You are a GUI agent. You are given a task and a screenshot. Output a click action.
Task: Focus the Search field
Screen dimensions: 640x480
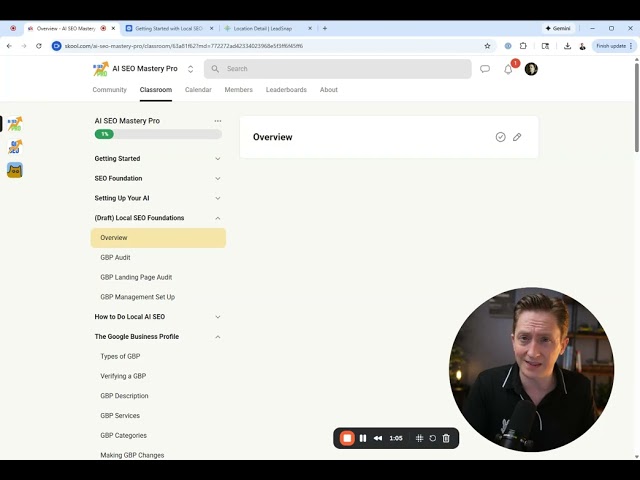(338, 69)
